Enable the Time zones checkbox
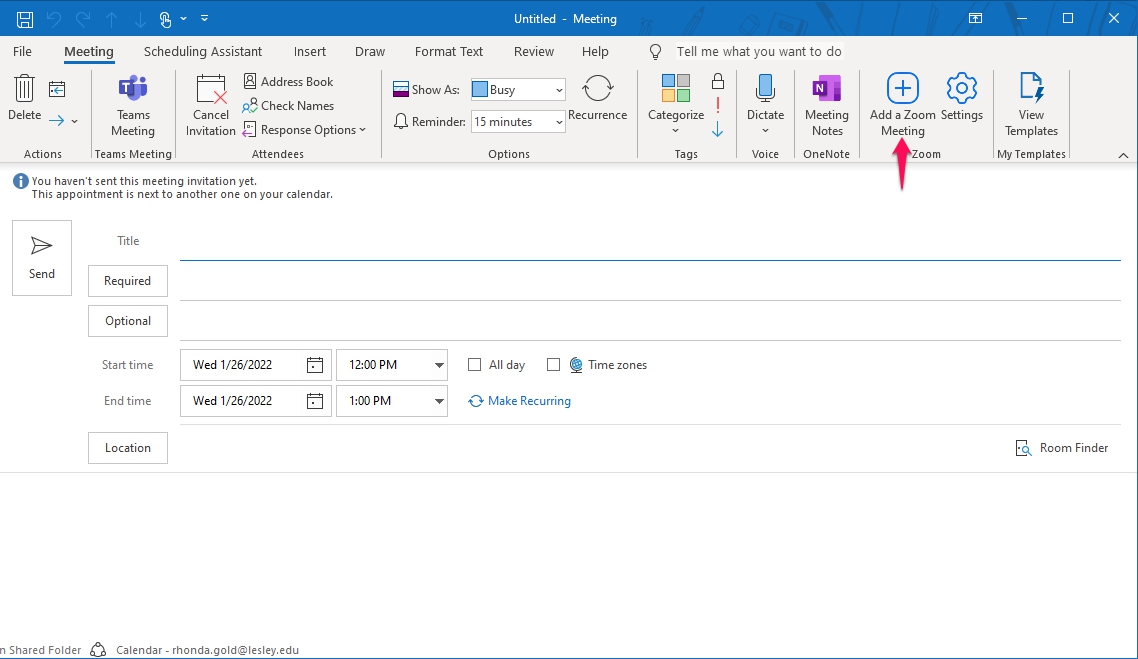 click(554, 364)
